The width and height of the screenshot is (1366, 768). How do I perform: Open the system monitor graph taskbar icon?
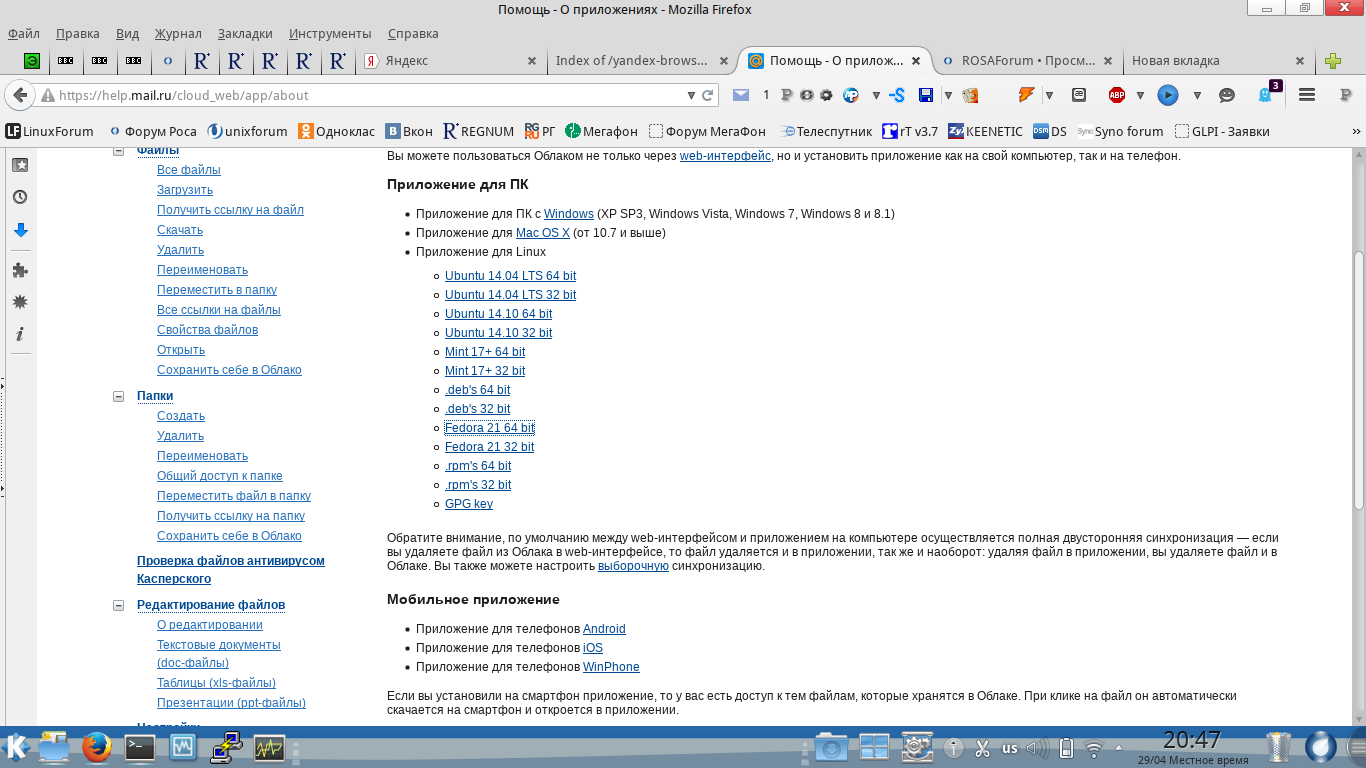tap(269, 747)
